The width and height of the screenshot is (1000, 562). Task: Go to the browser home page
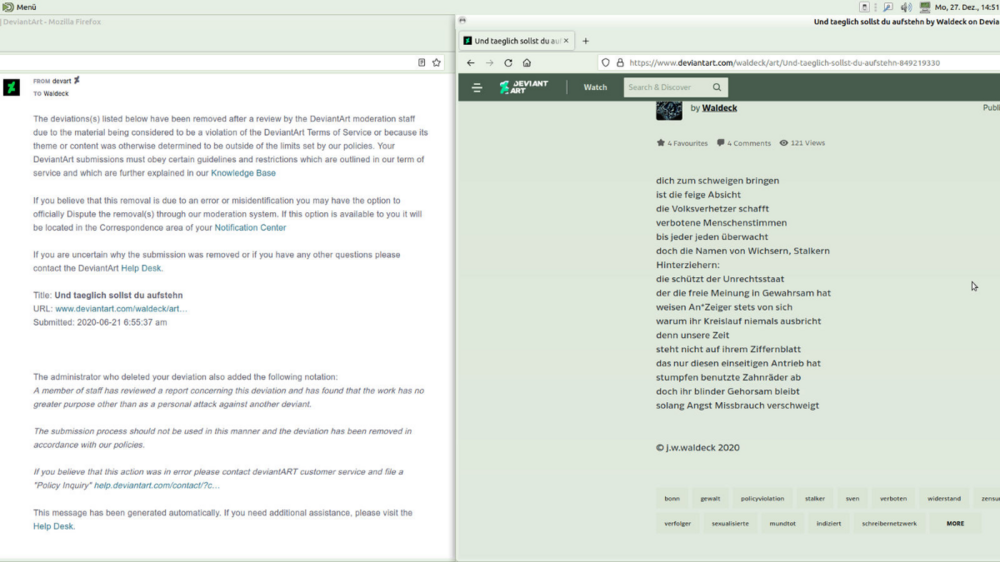coord(527,63)
